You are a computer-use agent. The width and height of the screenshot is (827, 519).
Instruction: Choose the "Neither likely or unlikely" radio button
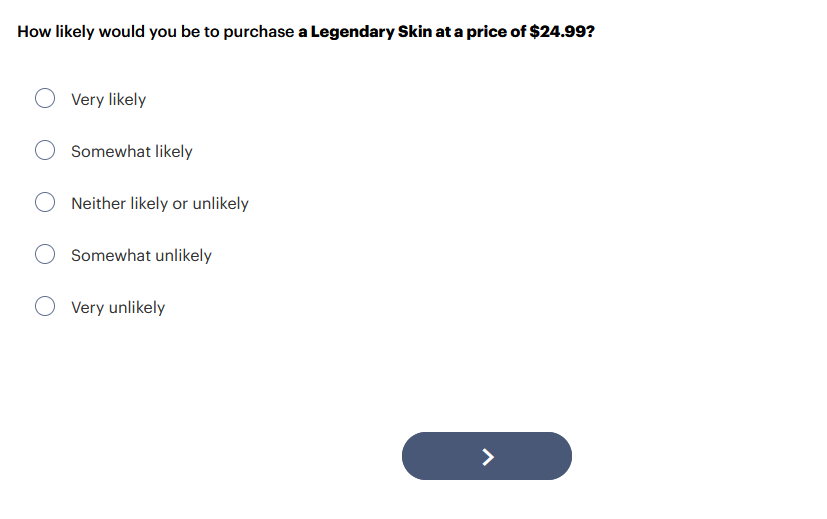click(x=45, y=203)
